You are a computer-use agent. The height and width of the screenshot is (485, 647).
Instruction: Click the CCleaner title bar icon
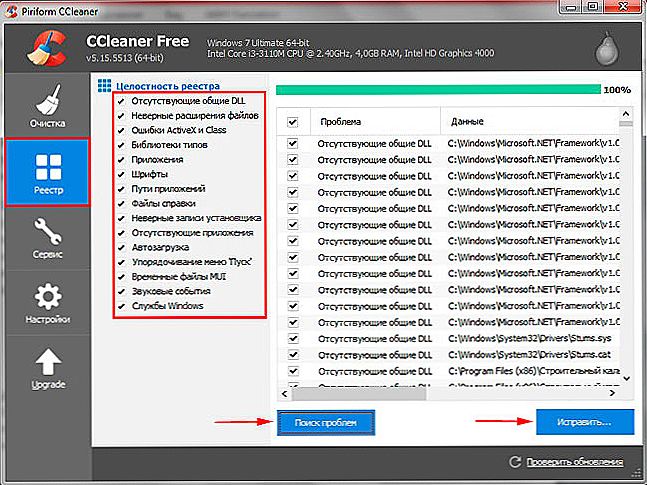click(x=11, y=11)
